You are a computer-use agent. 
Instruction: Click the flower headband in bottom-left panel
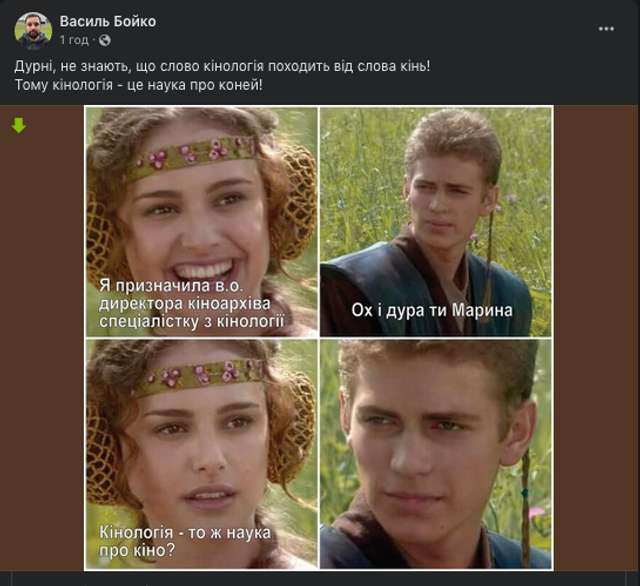200,375
